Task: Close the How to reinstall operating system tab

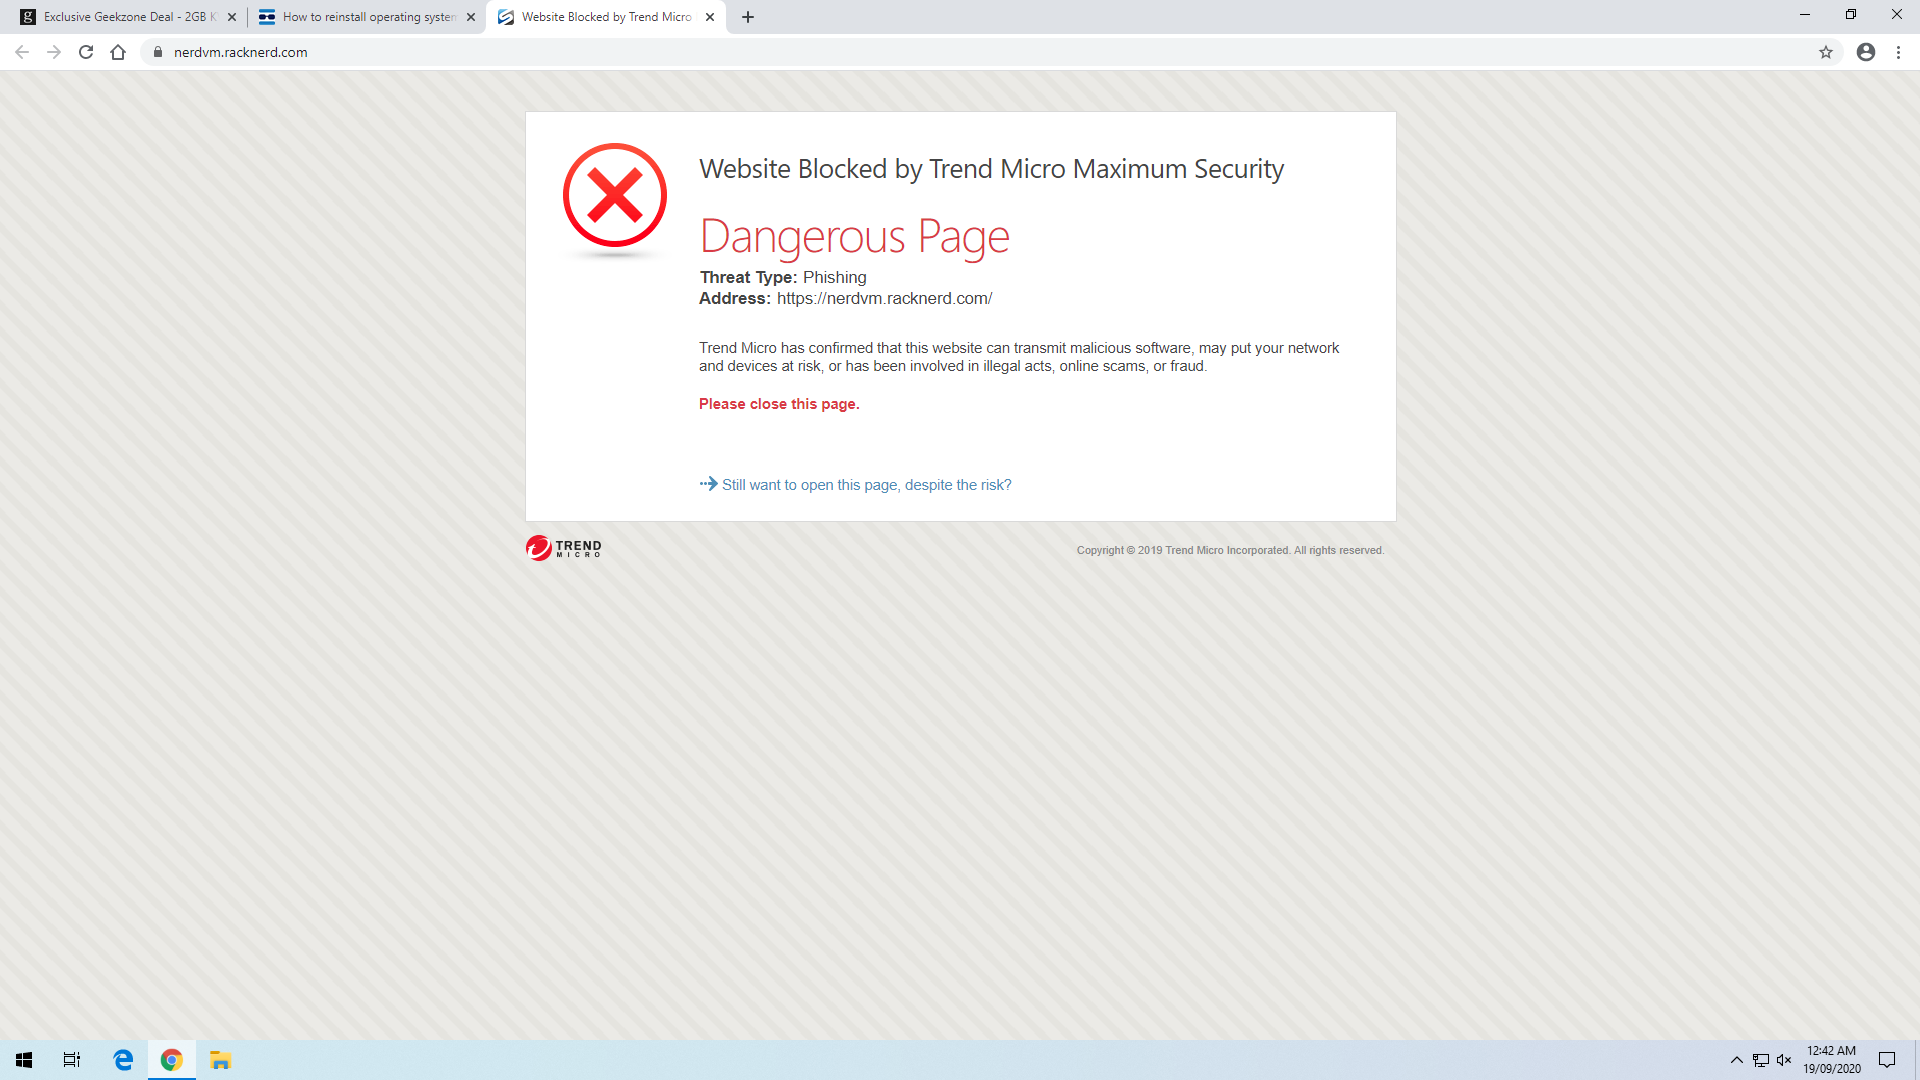Action: tap(471, 17)
